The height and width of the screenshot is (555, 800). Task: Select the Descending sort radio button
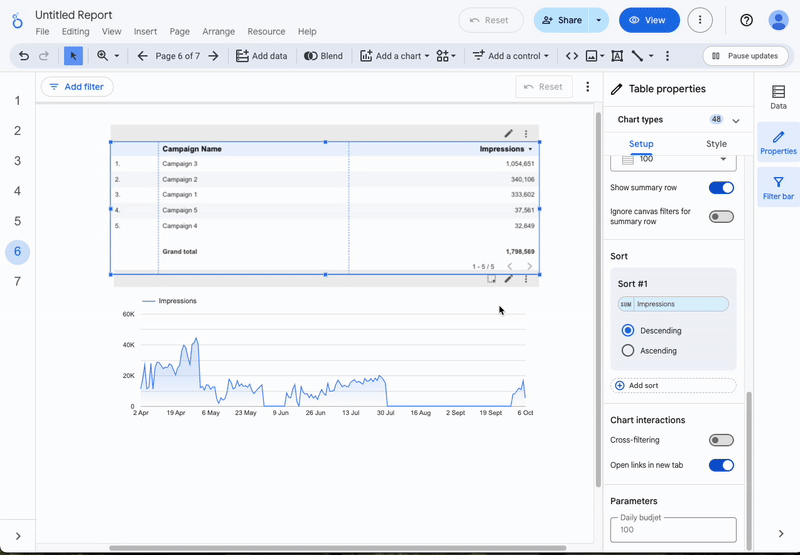(628, 331)
